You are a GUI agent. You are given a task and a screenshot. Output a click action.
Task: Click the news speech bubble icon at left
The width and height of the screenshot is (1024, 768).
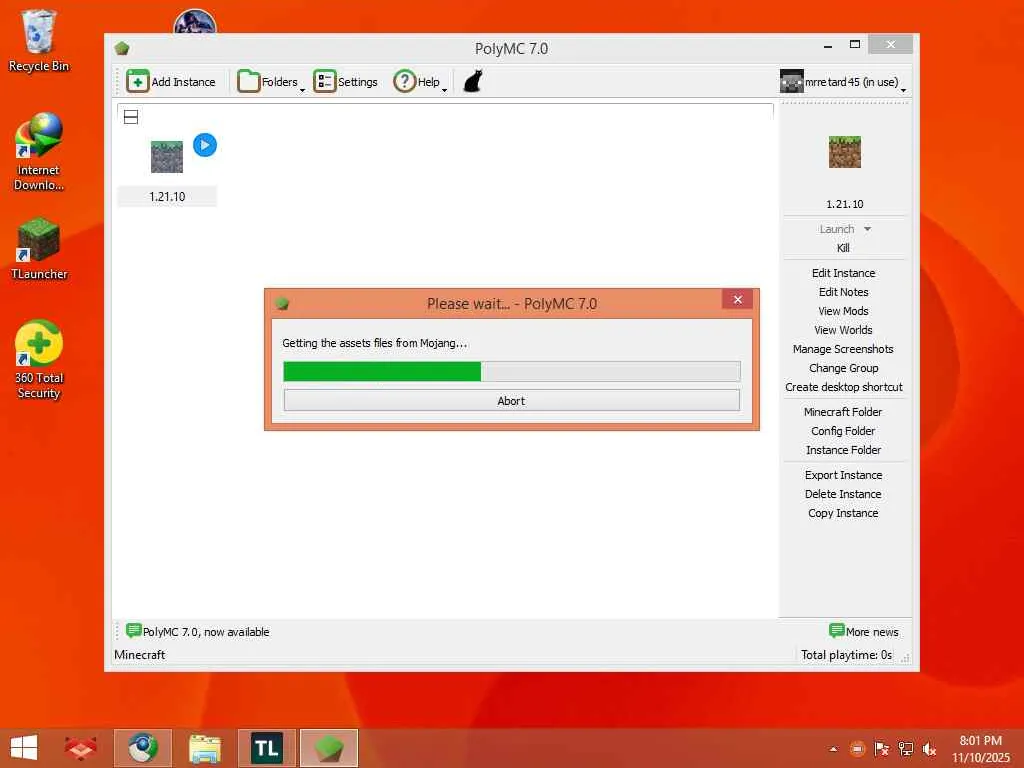click(x=133, y=630)
